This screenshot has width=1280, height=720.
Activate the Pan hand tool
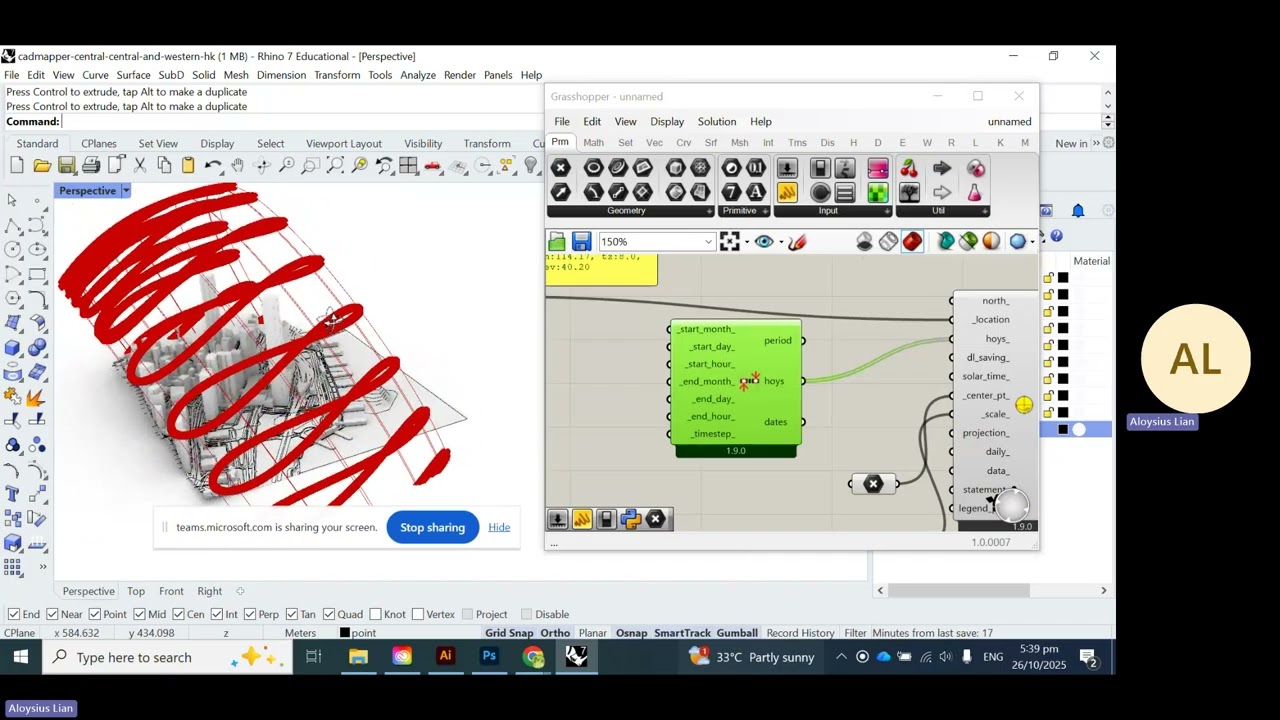pos(237,166)
